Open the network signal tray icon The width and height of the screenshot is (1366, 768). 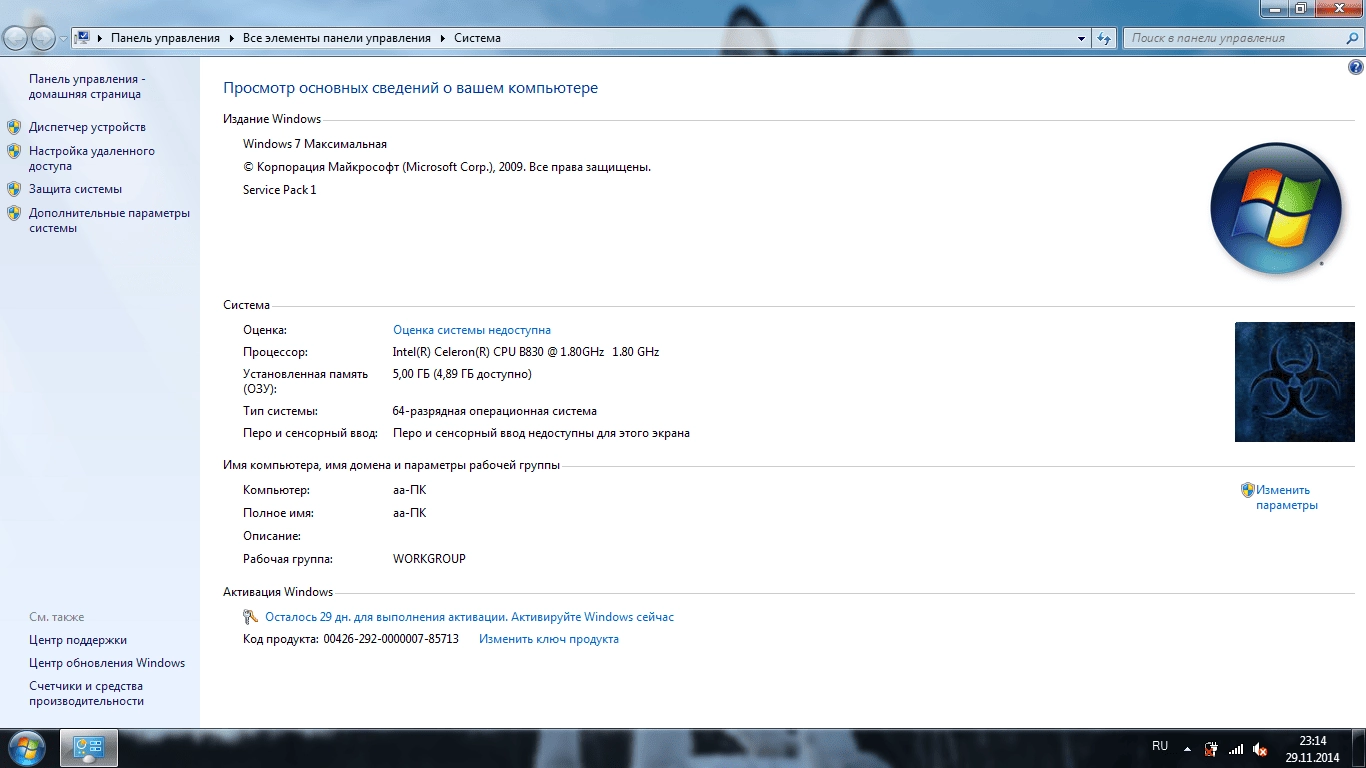point(1236,749)
